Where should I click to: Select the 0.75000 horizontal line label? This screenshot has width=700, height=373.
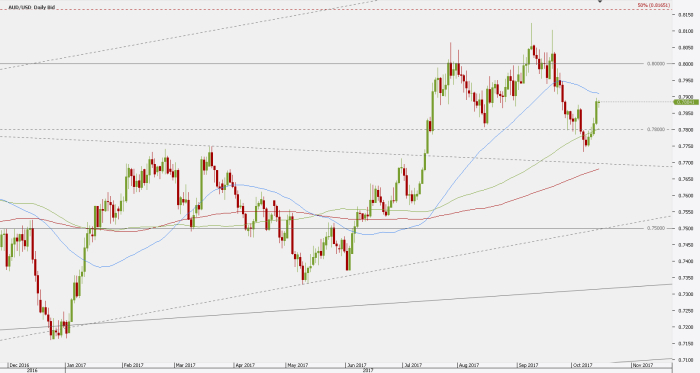(655, 228)
